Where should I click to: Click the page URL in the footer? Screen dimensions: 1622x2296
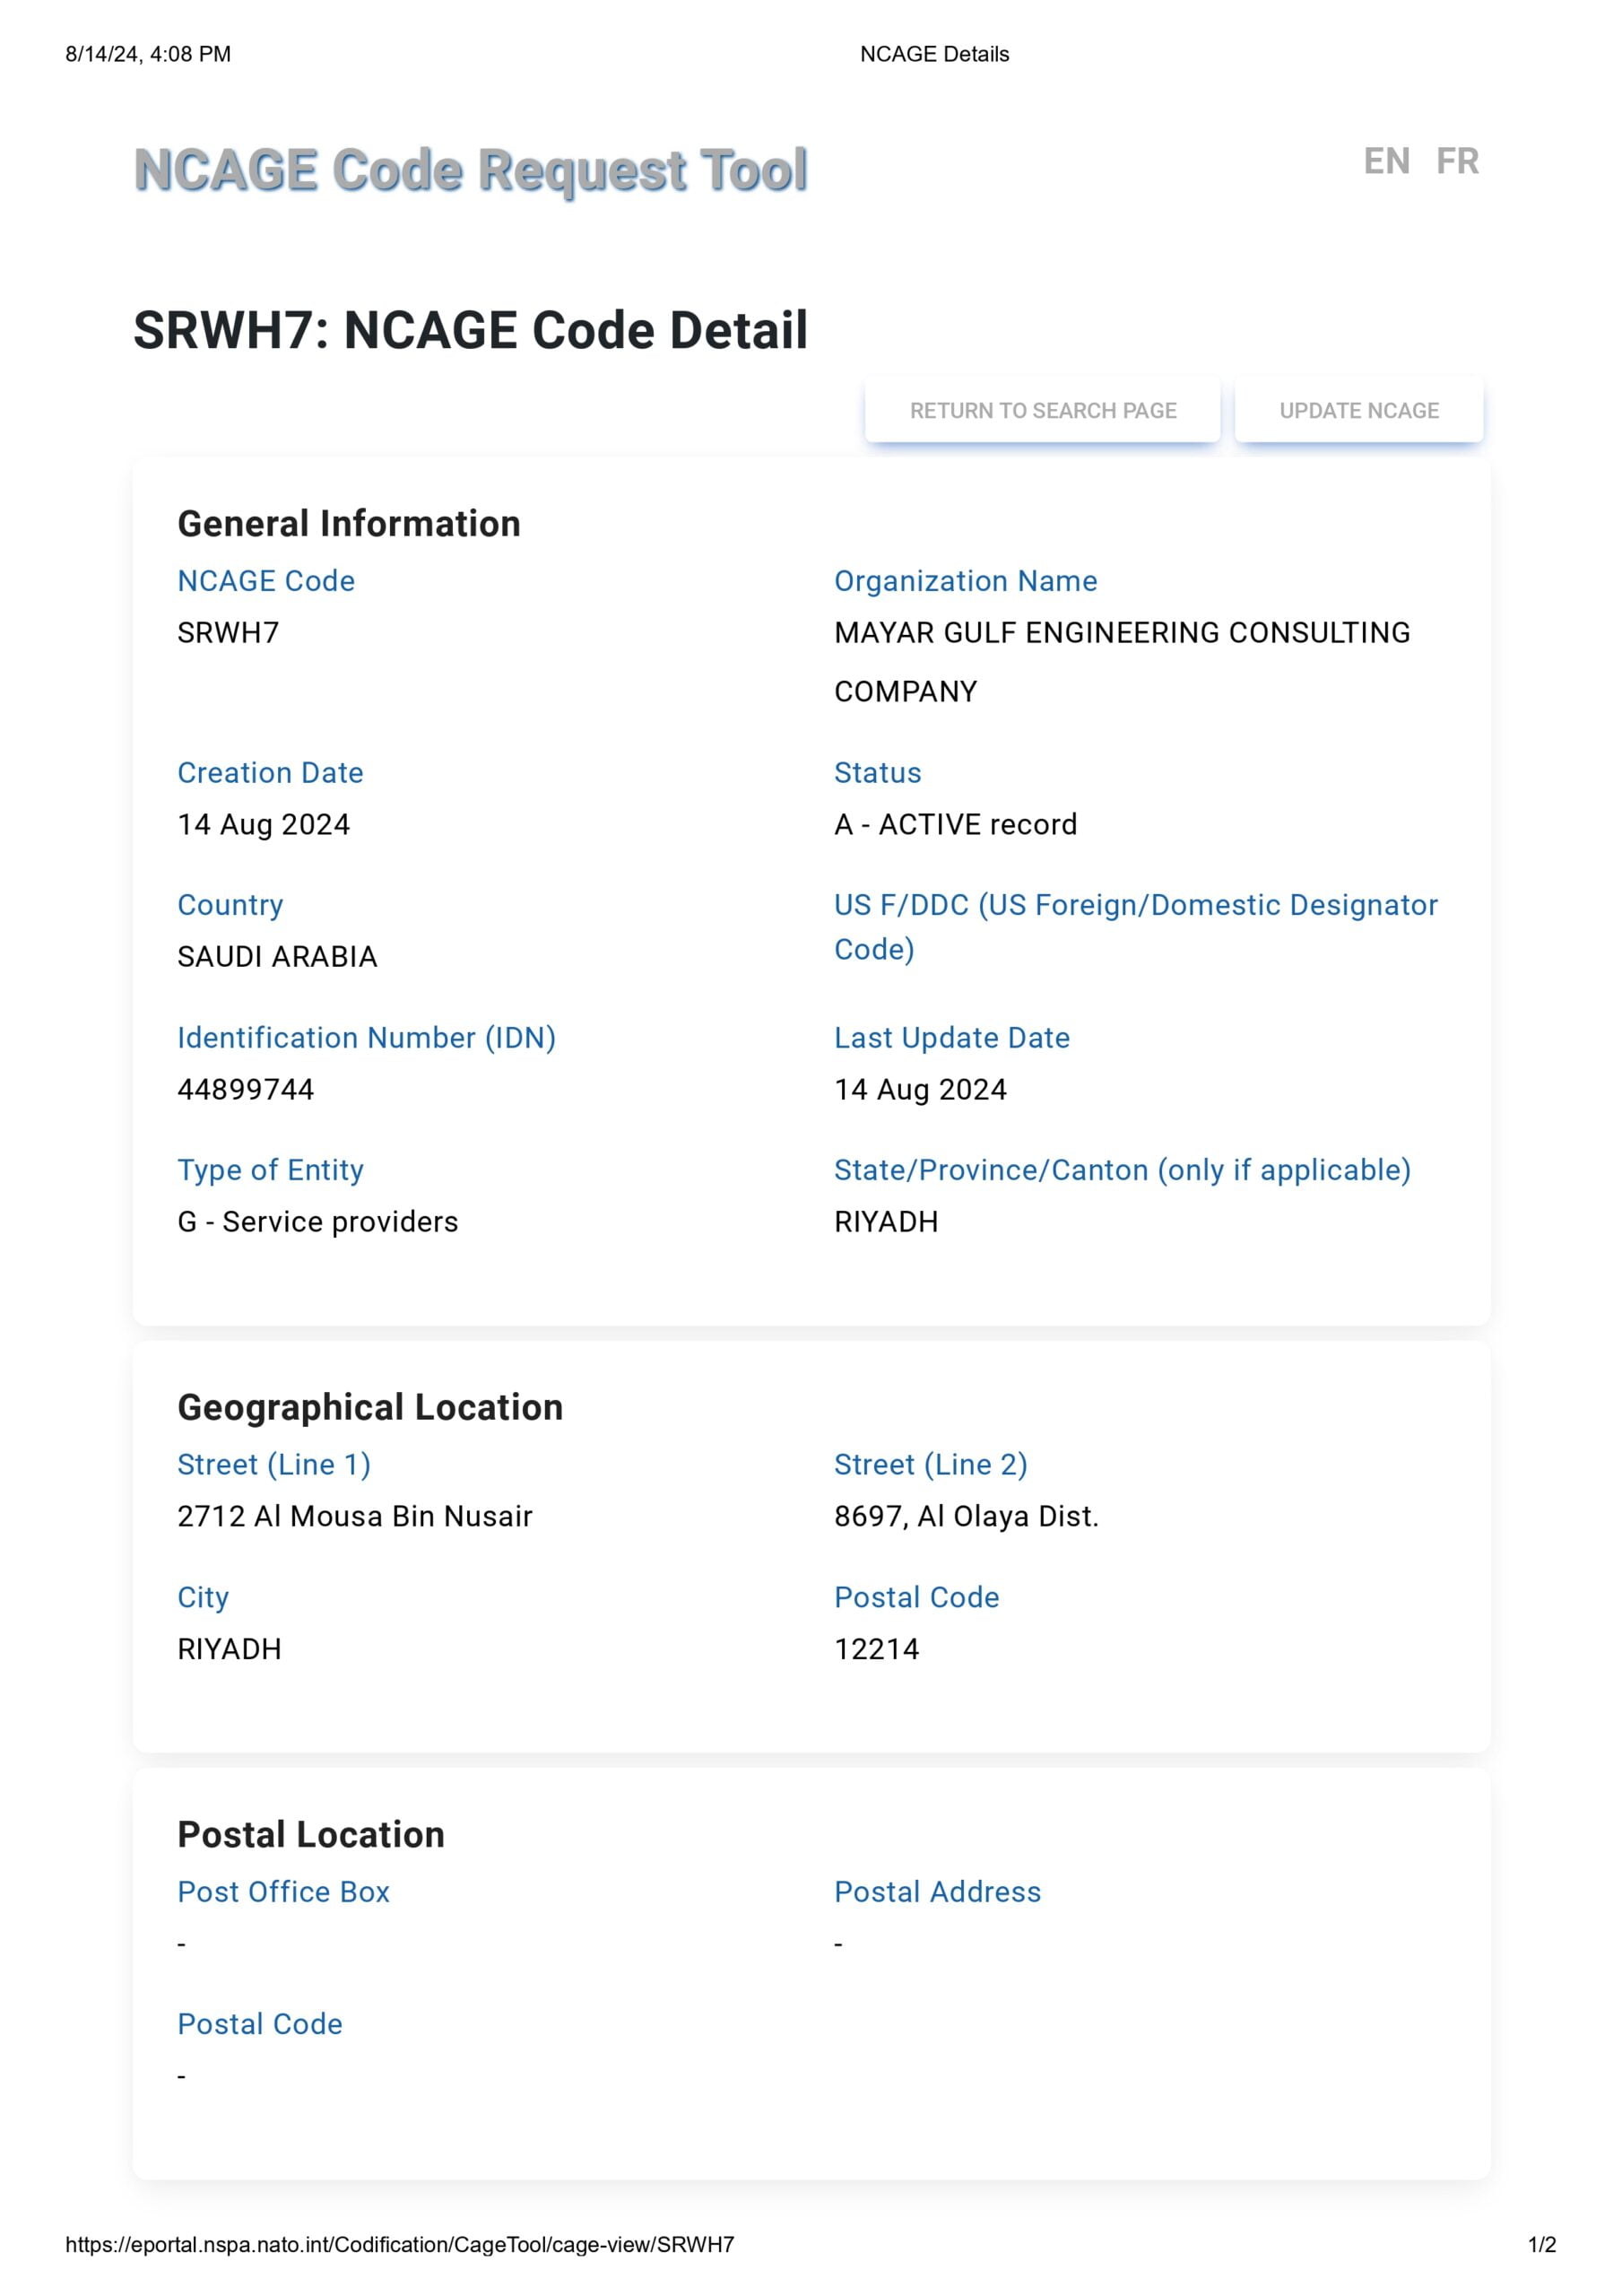click(400, 2245)
